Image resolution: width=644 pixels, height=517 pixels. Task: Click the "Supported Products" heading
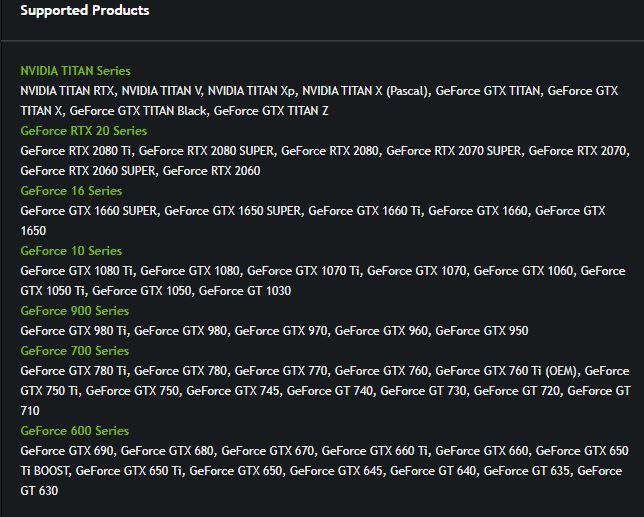(85, 10)
